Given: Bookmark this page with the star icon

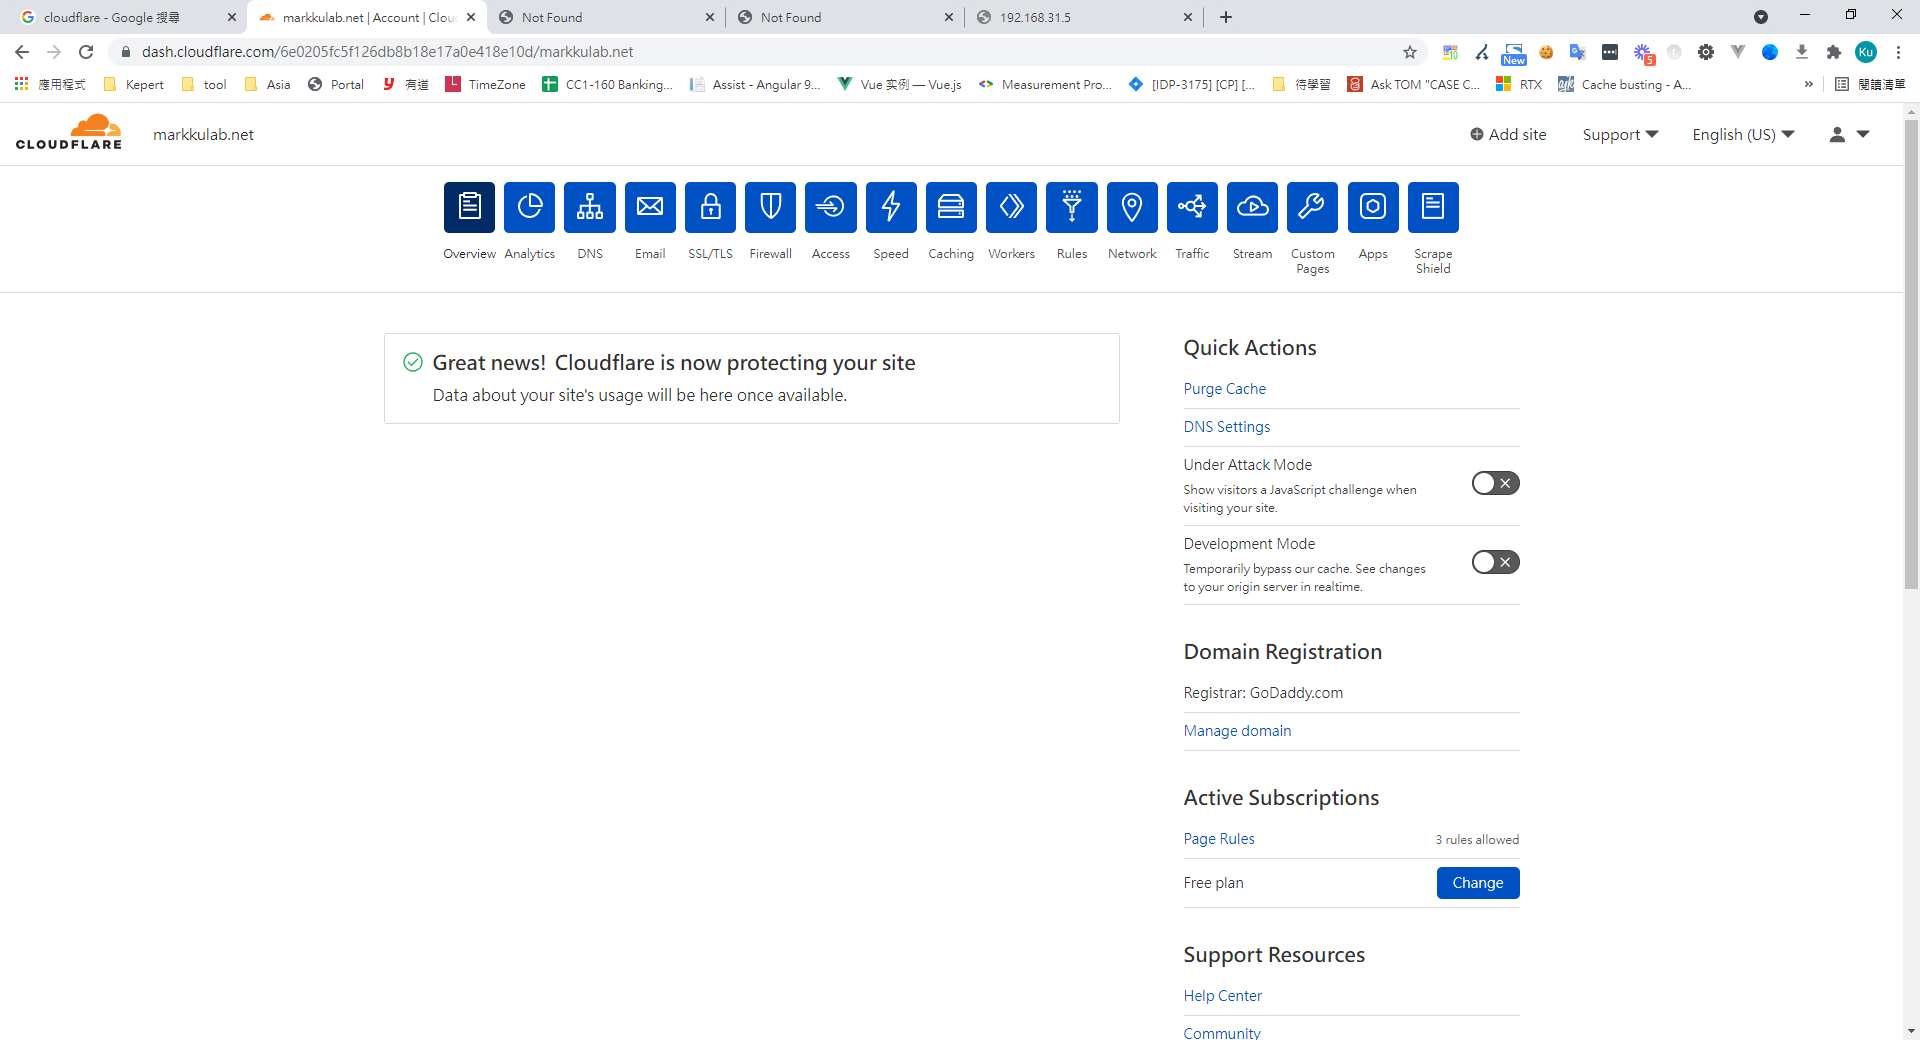Looking at the screenshot, I should (x=1410, y=52).
